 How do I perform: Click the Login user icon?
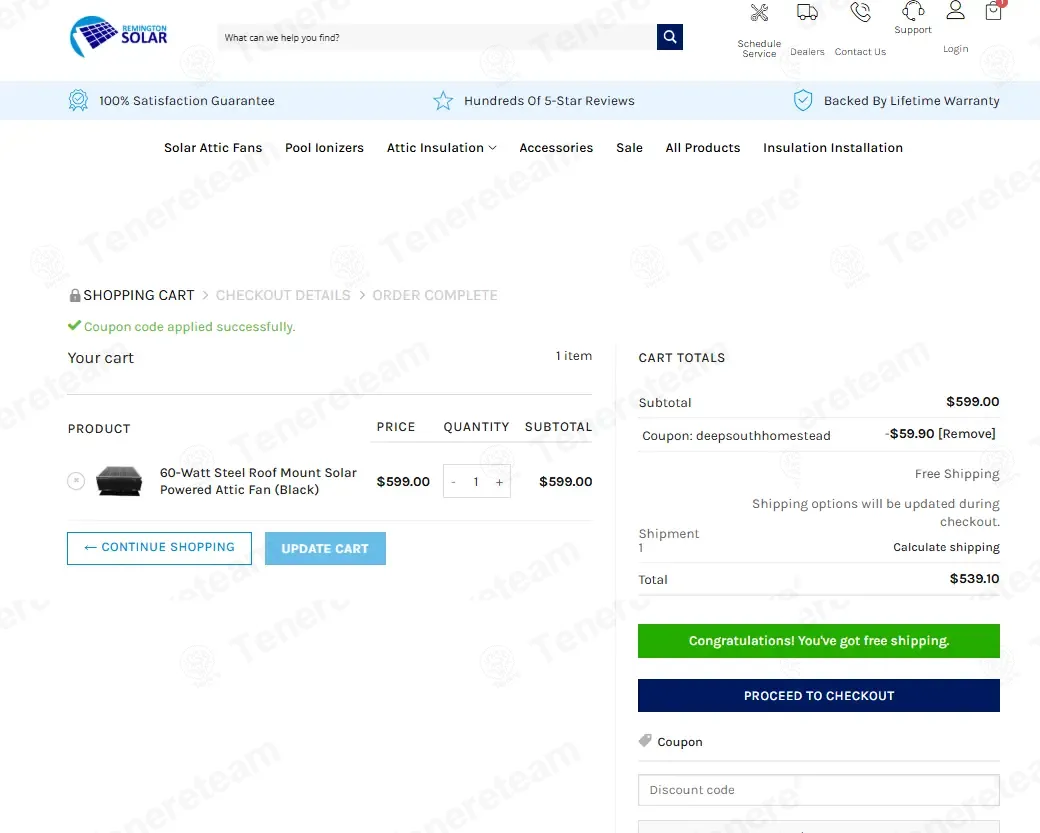coord(956,10)
